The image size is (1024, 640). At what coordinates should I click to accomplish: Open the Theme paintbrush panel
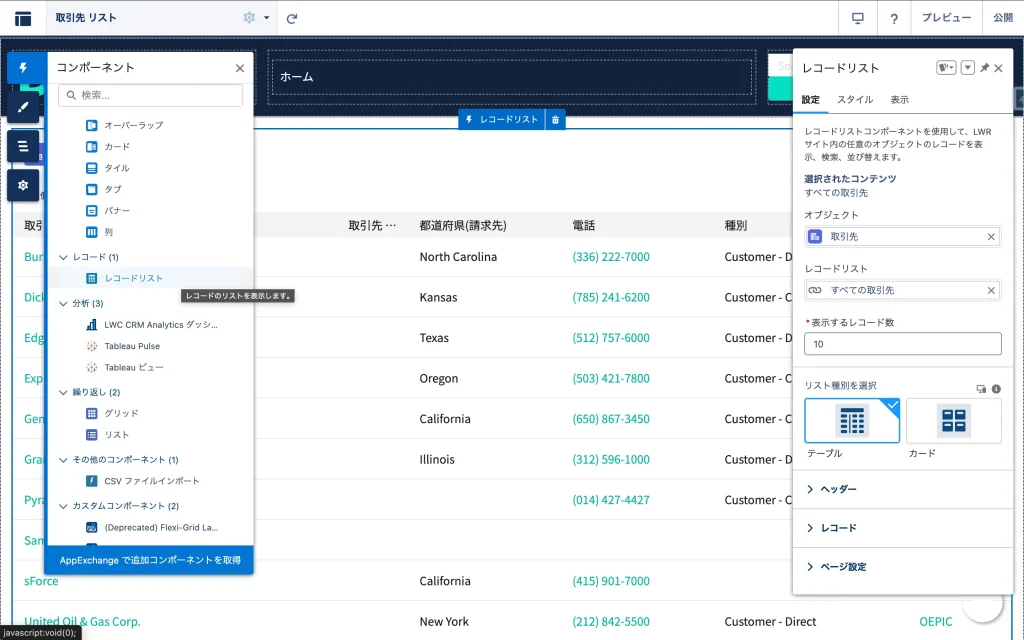point(23,107)
